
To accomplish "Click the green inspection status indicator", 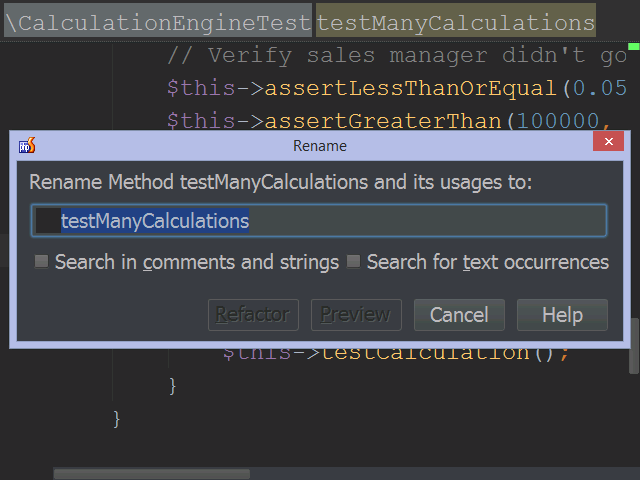I will (633, 46).
